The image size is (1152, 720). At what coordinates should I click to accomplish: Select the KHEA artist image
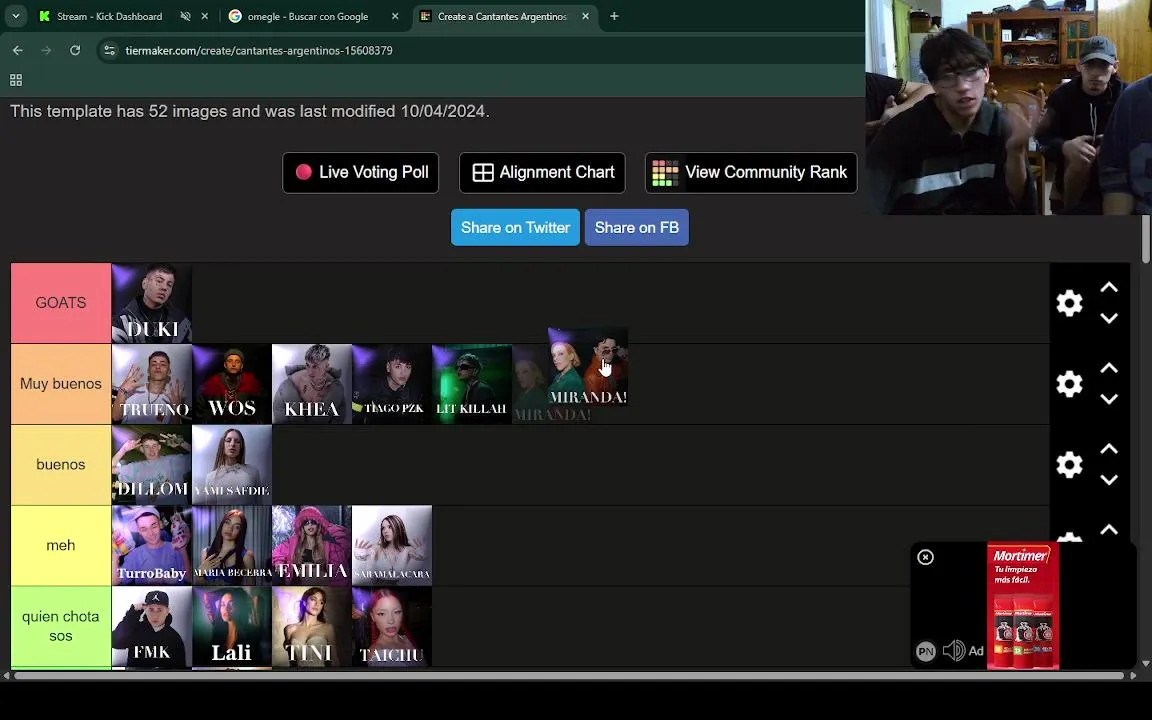(x=312, y=384)
